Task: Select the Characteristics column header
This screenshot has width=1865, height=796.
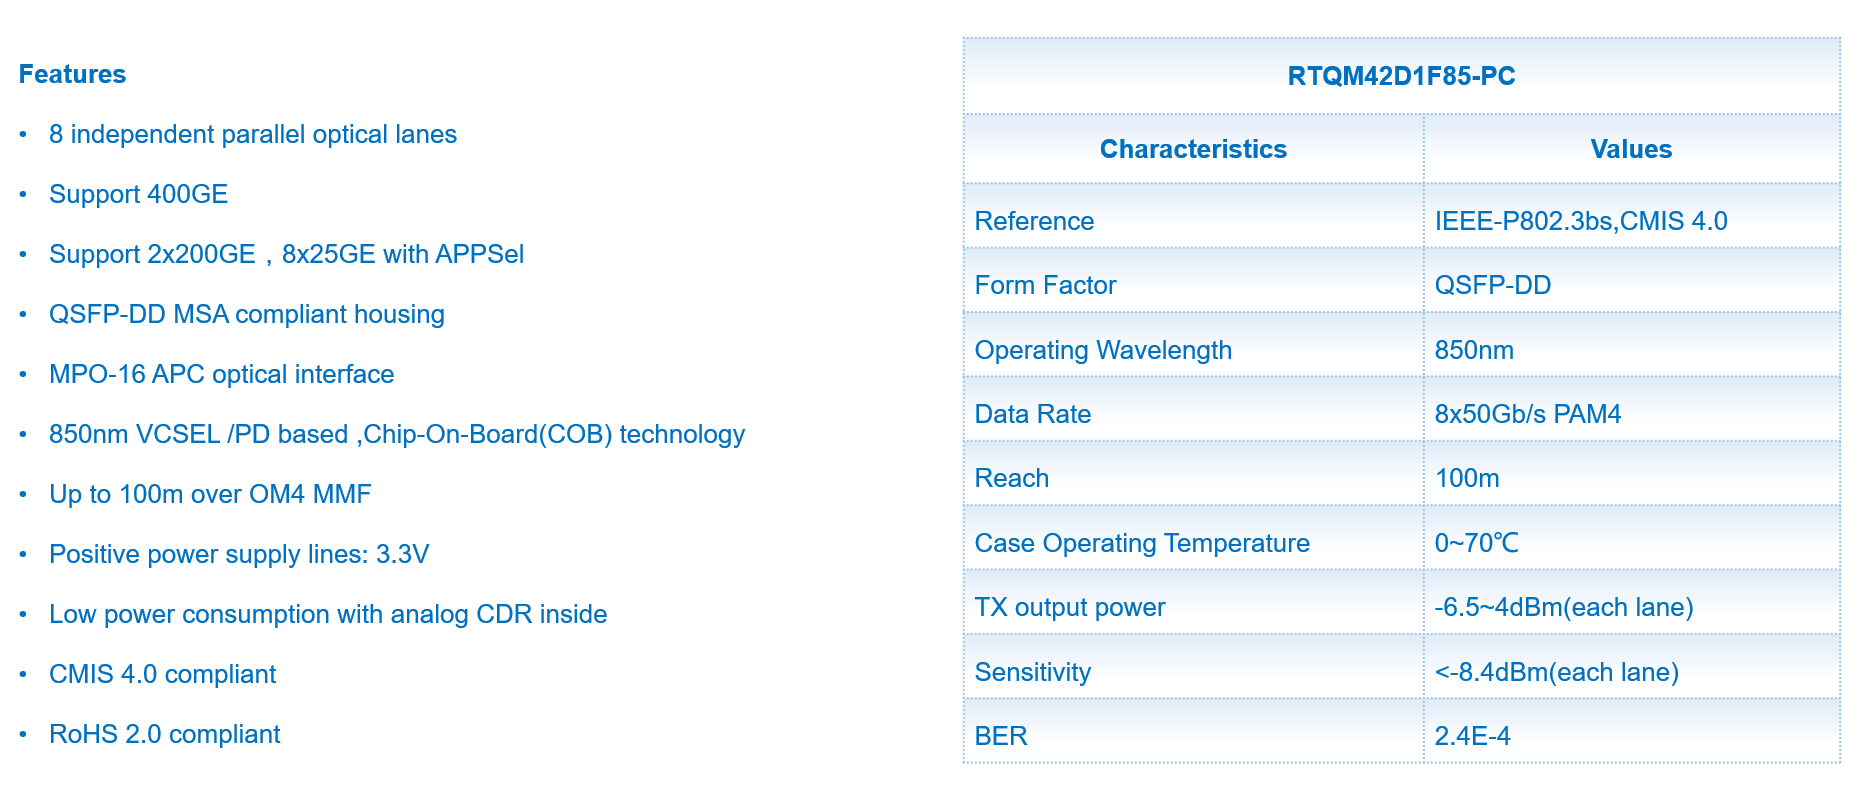Action: click(1192, 150)
